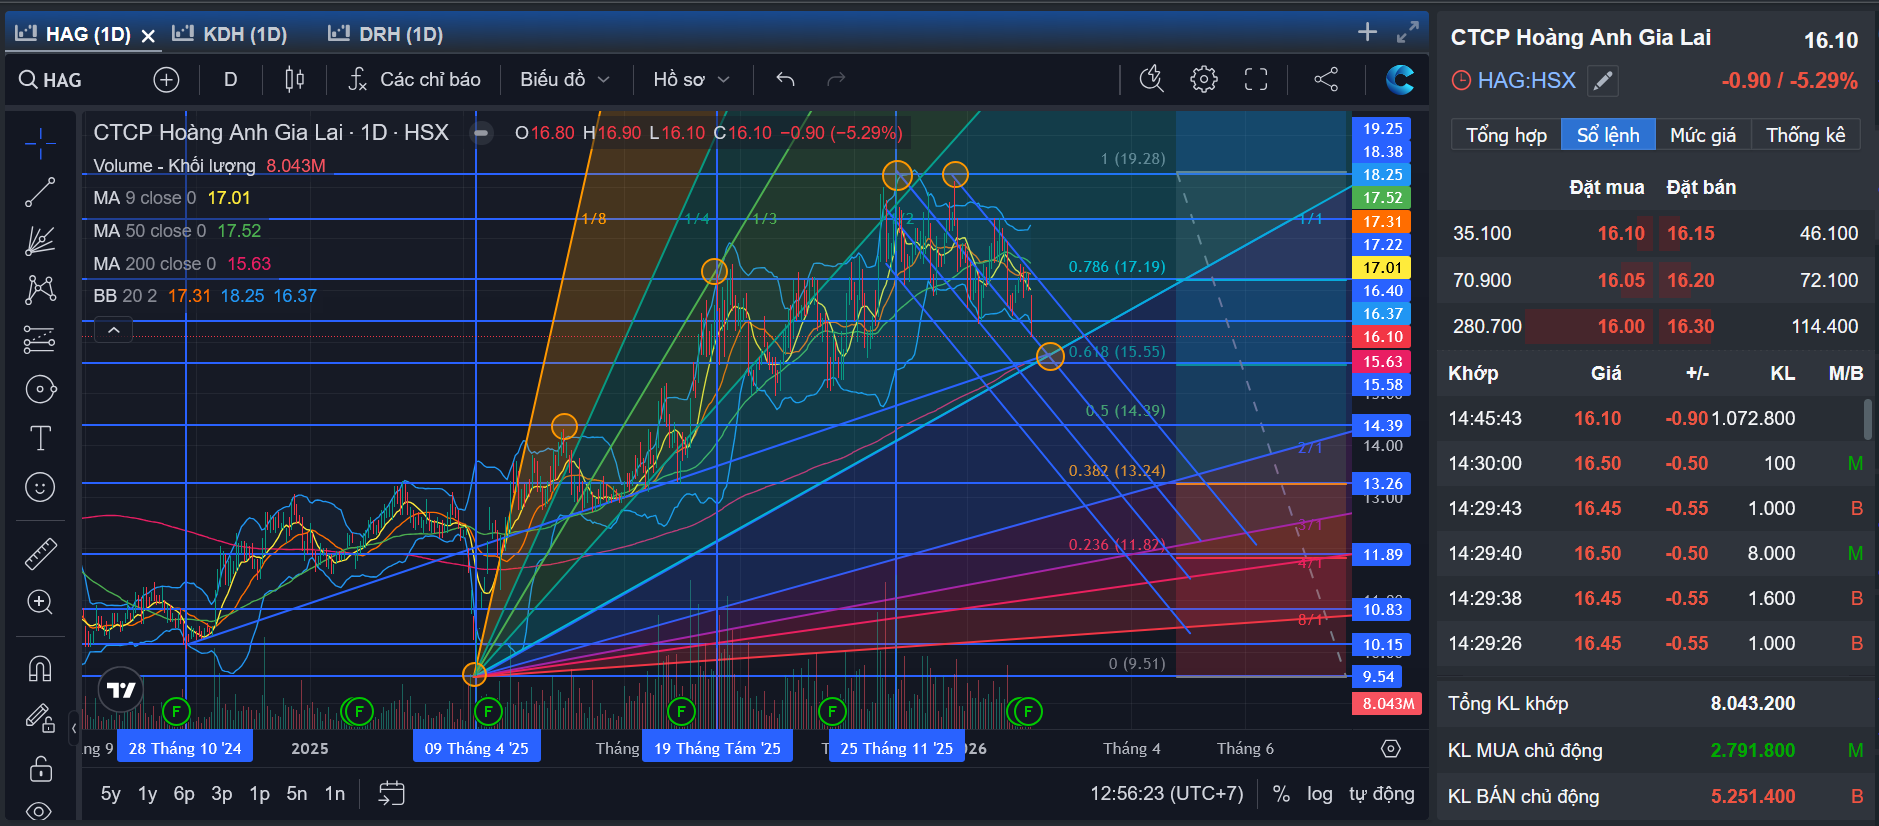The height and width of the screenshot is (826, 1879).
Task: Open the time axis settings gear
Action: [x=1391, y=749]
